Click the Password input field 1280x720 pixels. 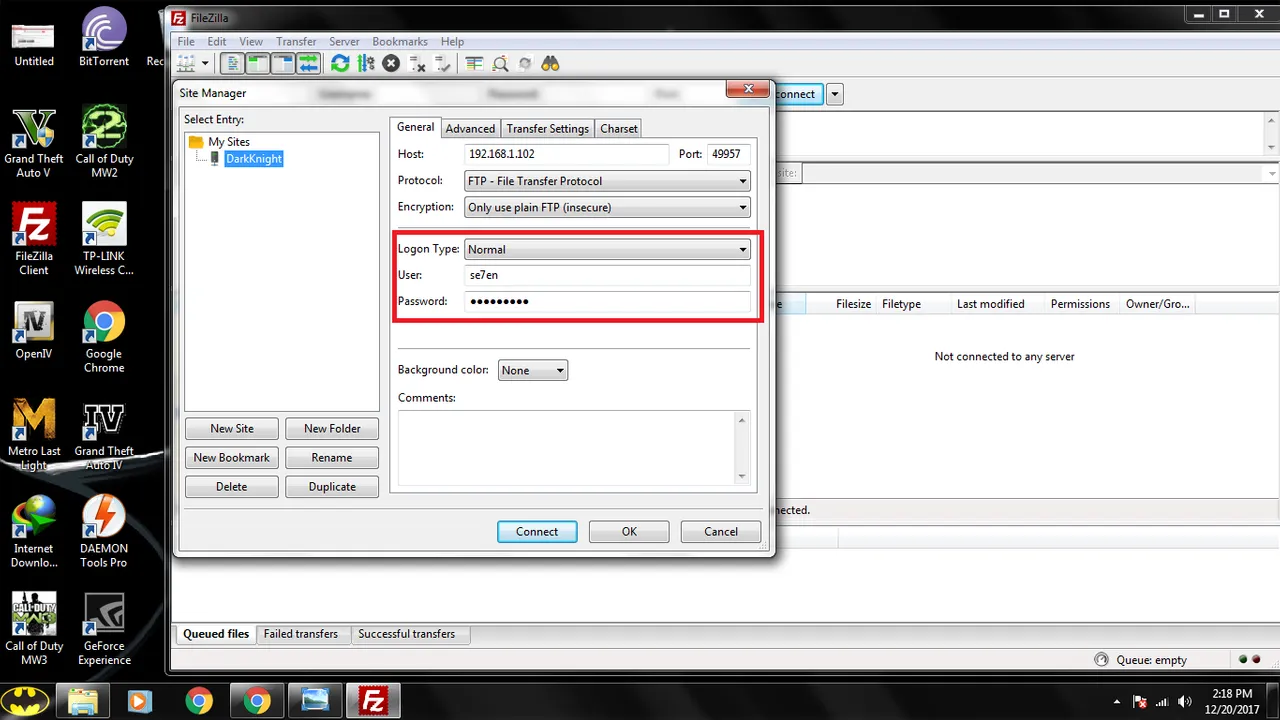click(x=607, y=301)
